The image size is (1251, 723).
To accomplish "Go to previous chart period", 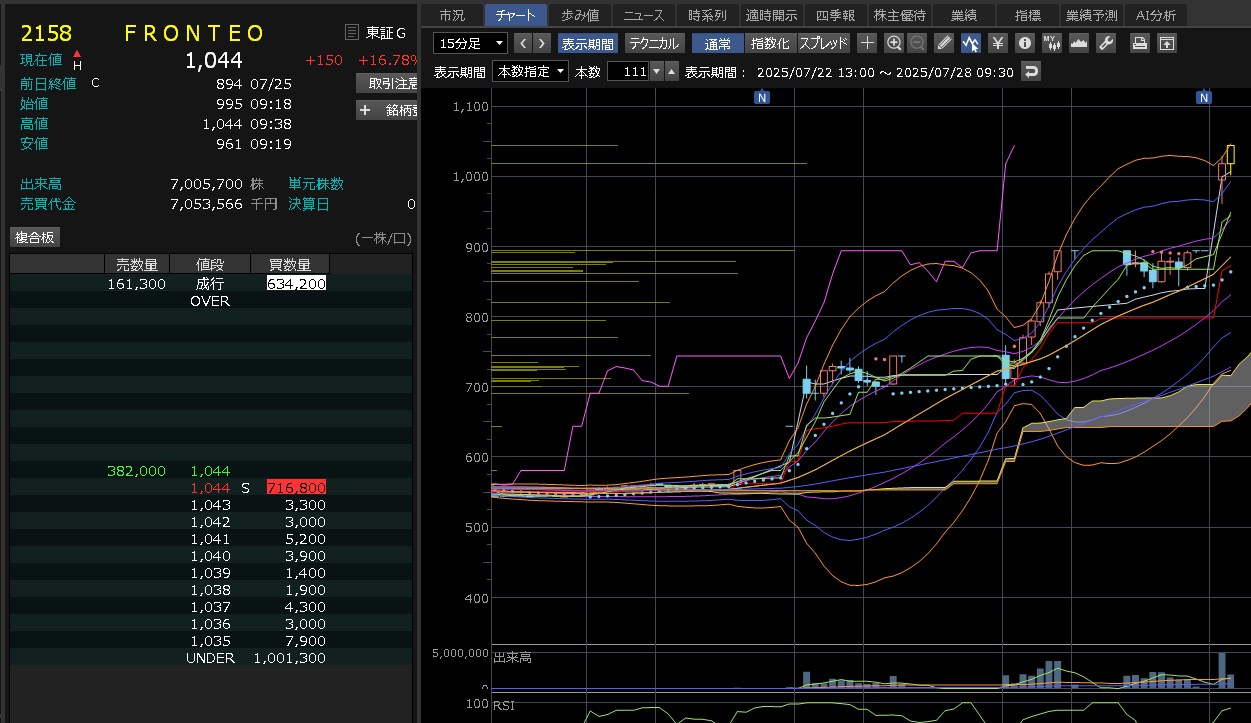I will pyautogui.click(x=522, y=43).
